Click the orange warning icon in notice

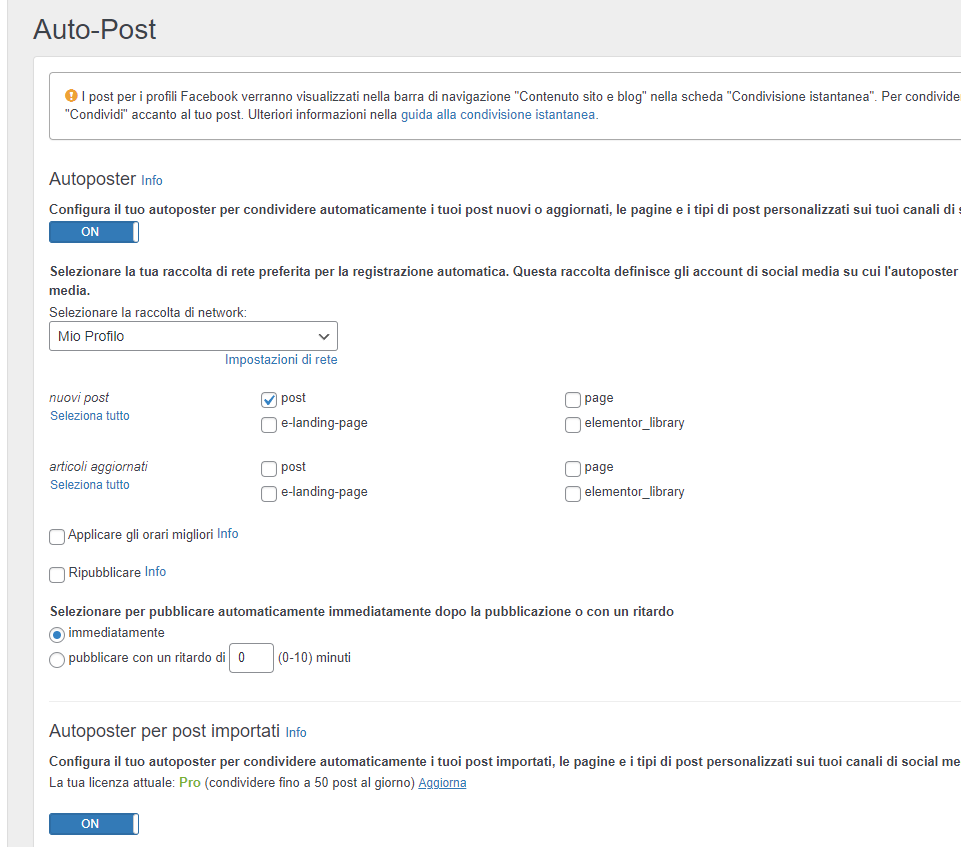(71, 96)
